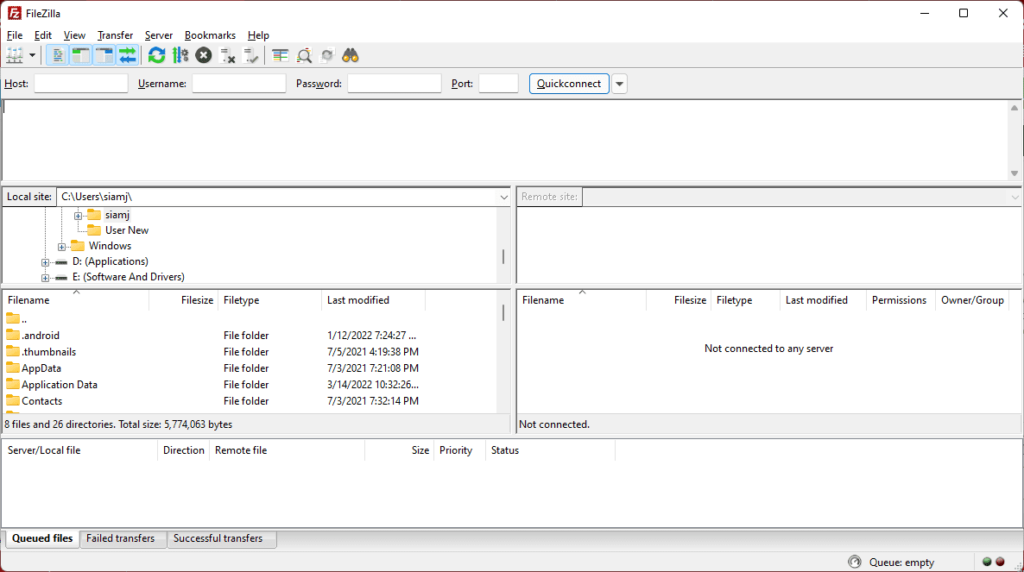Screen dimensions: 1024x572
Task: Click the remote Filename column header
Action: pos(582,300)
